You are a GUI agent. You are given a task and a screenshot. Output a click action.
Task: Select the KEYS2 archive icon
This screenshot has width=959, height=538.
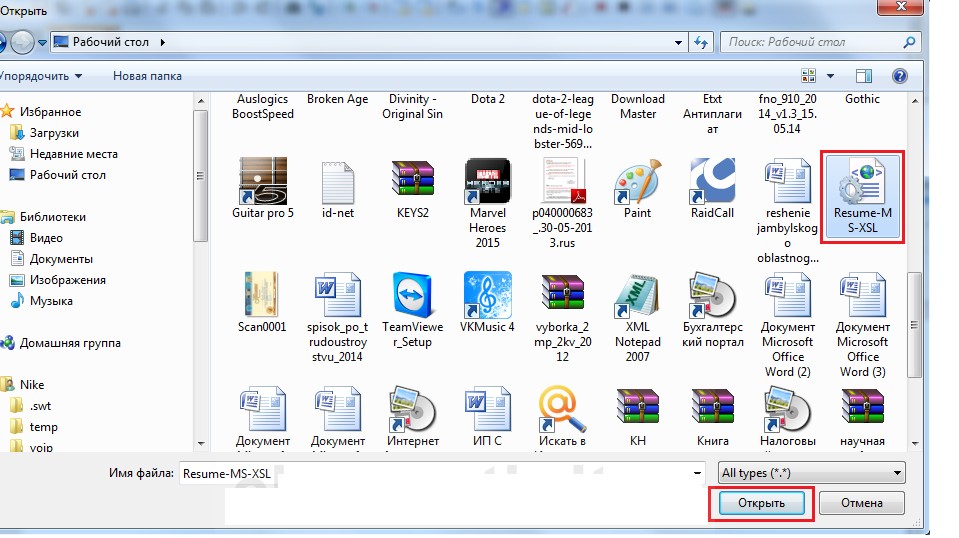(413, 179)
